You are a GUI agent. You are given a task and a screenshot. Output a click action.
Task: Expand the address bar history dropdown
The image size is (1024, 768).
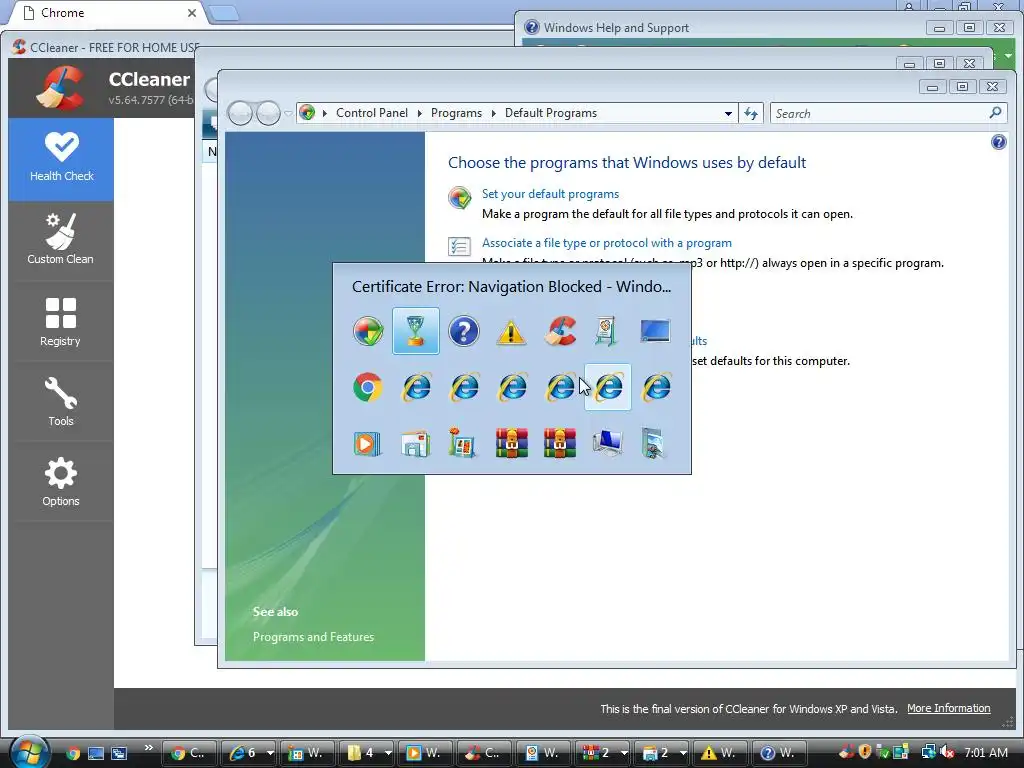(x=728, y=114)
